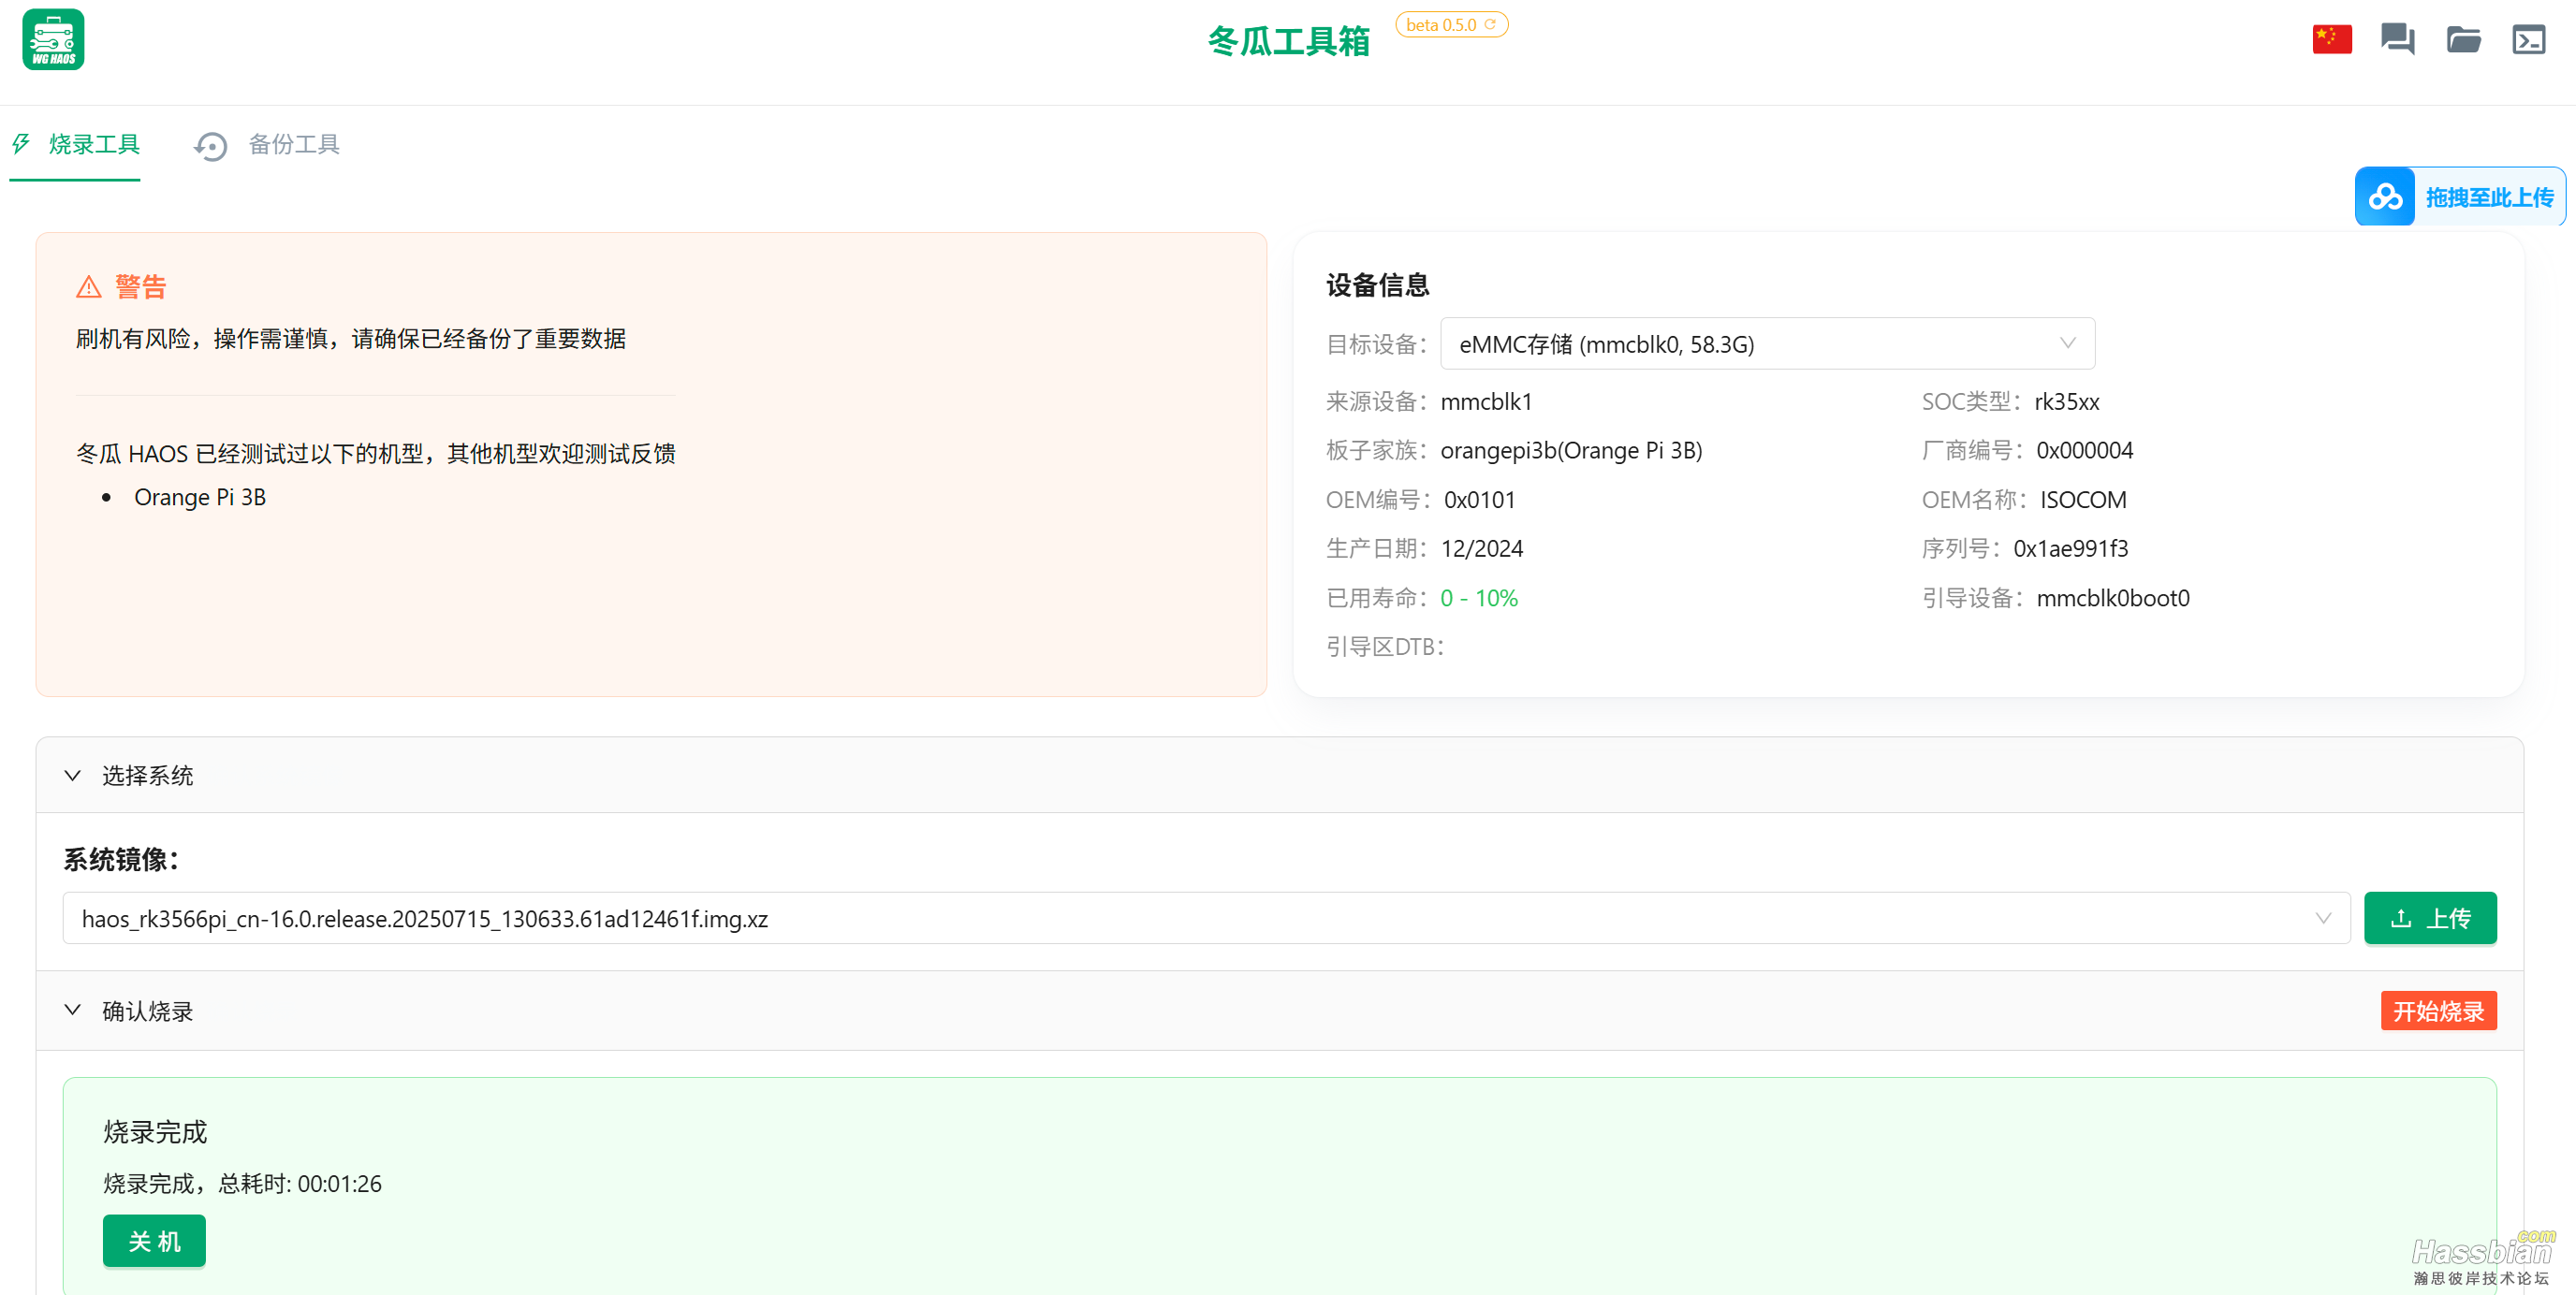Image resolution: width=2576 pixels, height=1295 pixels.
Task: Click the 设备信息 heading
Action: [x=1377, y=286]
